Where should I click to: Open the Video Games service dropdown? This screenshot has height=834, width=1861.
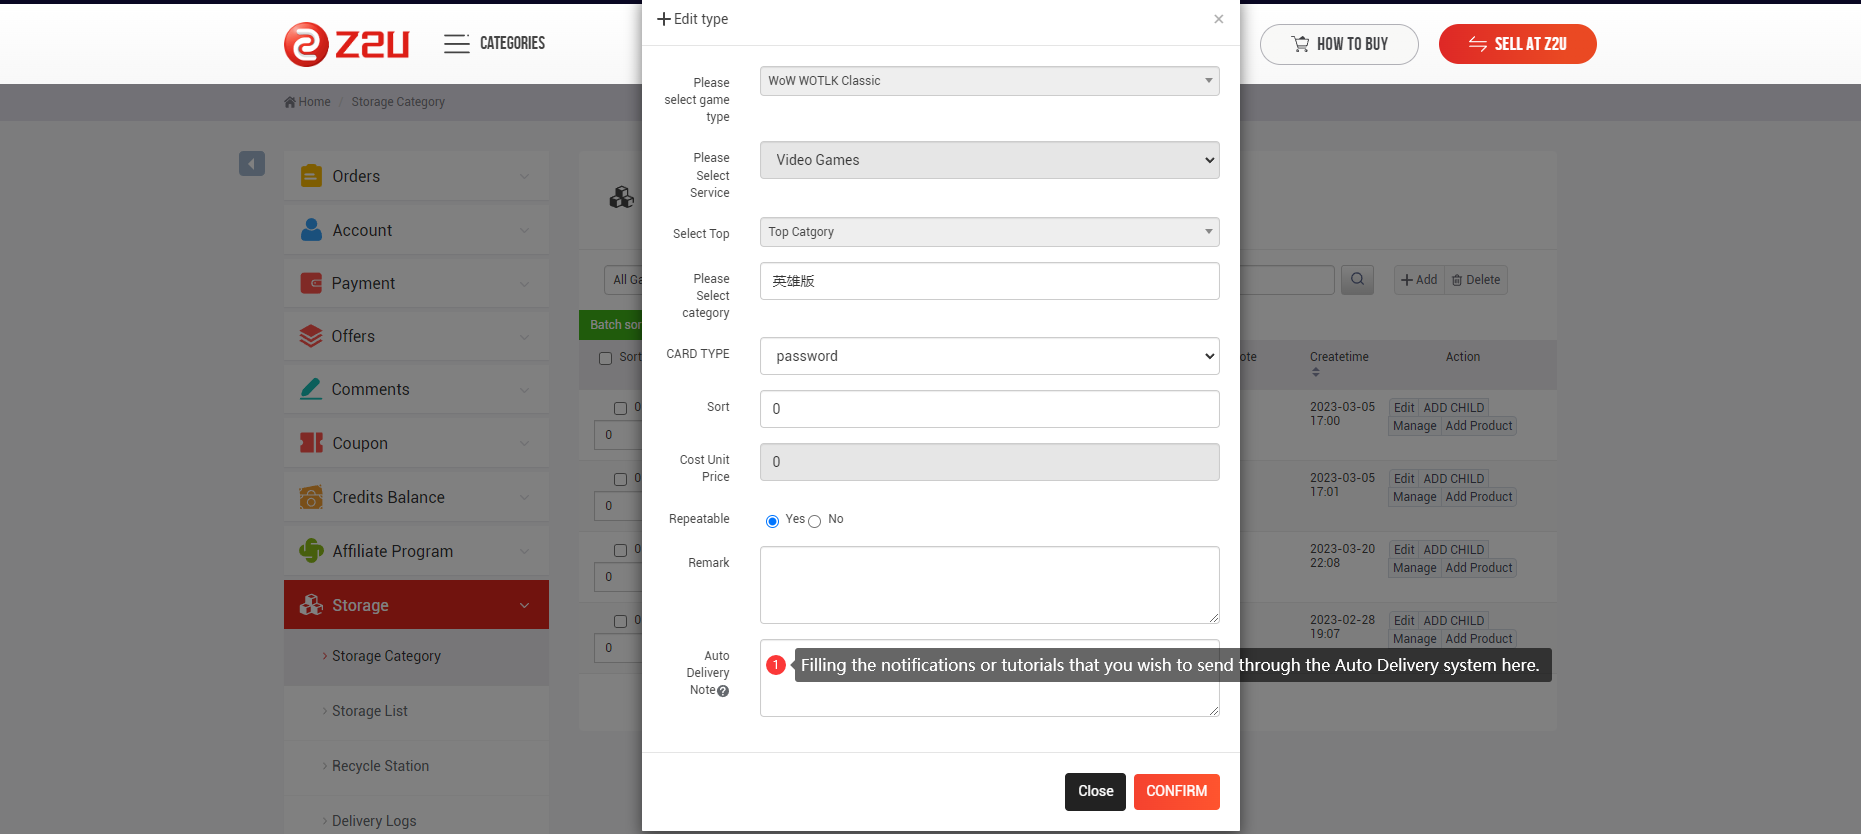point(989,160)
